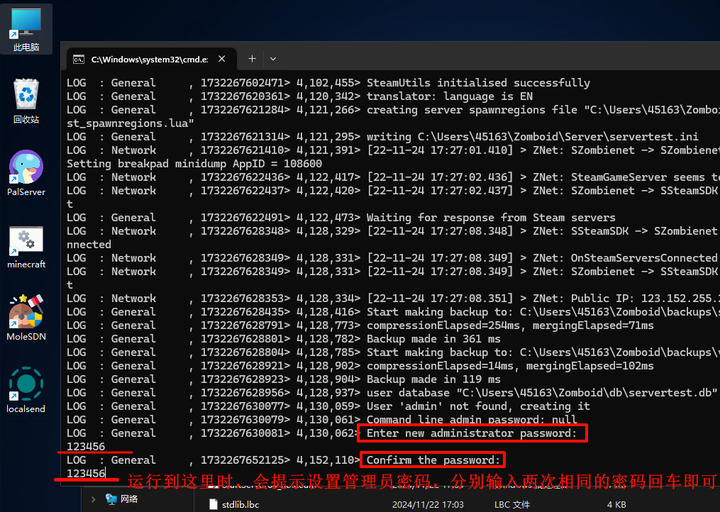The image size is (720, 512).
Task: Open the 回收站 recycle bin icon
Action: 26,101
